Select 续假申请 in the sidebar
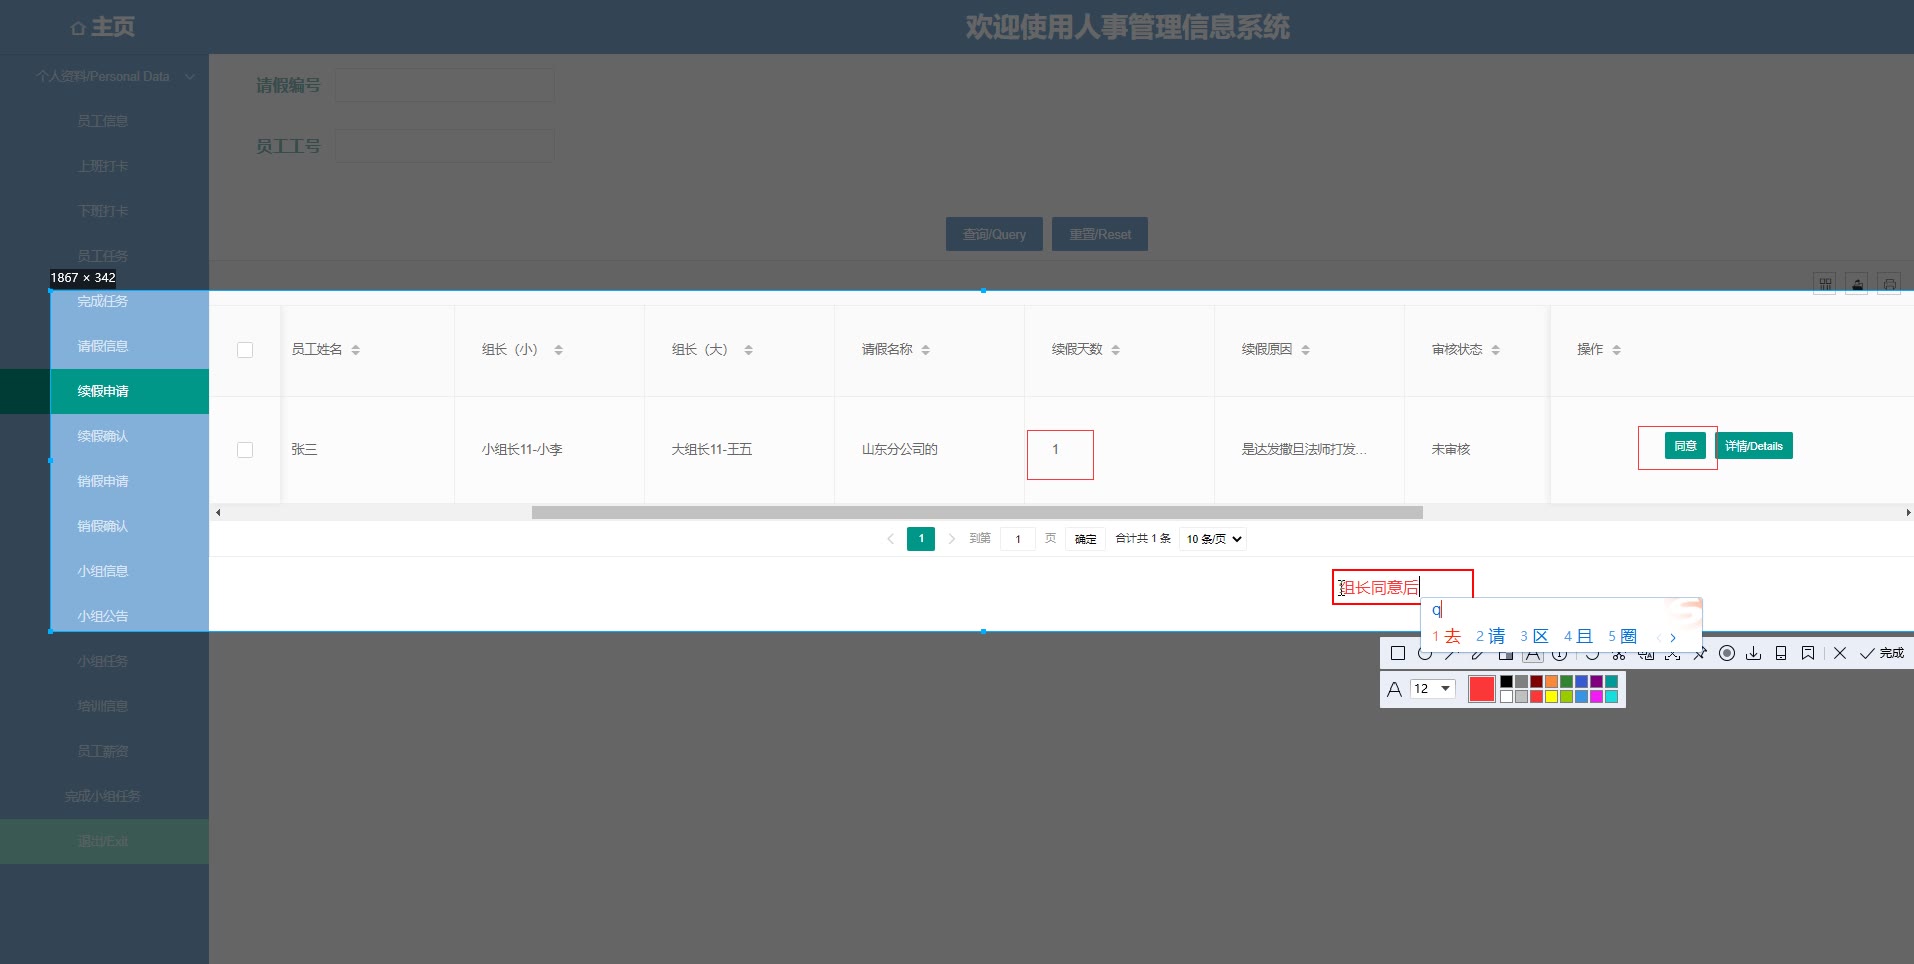The height and width of the screenshot is (964, 1914). (x=103, y=391)
